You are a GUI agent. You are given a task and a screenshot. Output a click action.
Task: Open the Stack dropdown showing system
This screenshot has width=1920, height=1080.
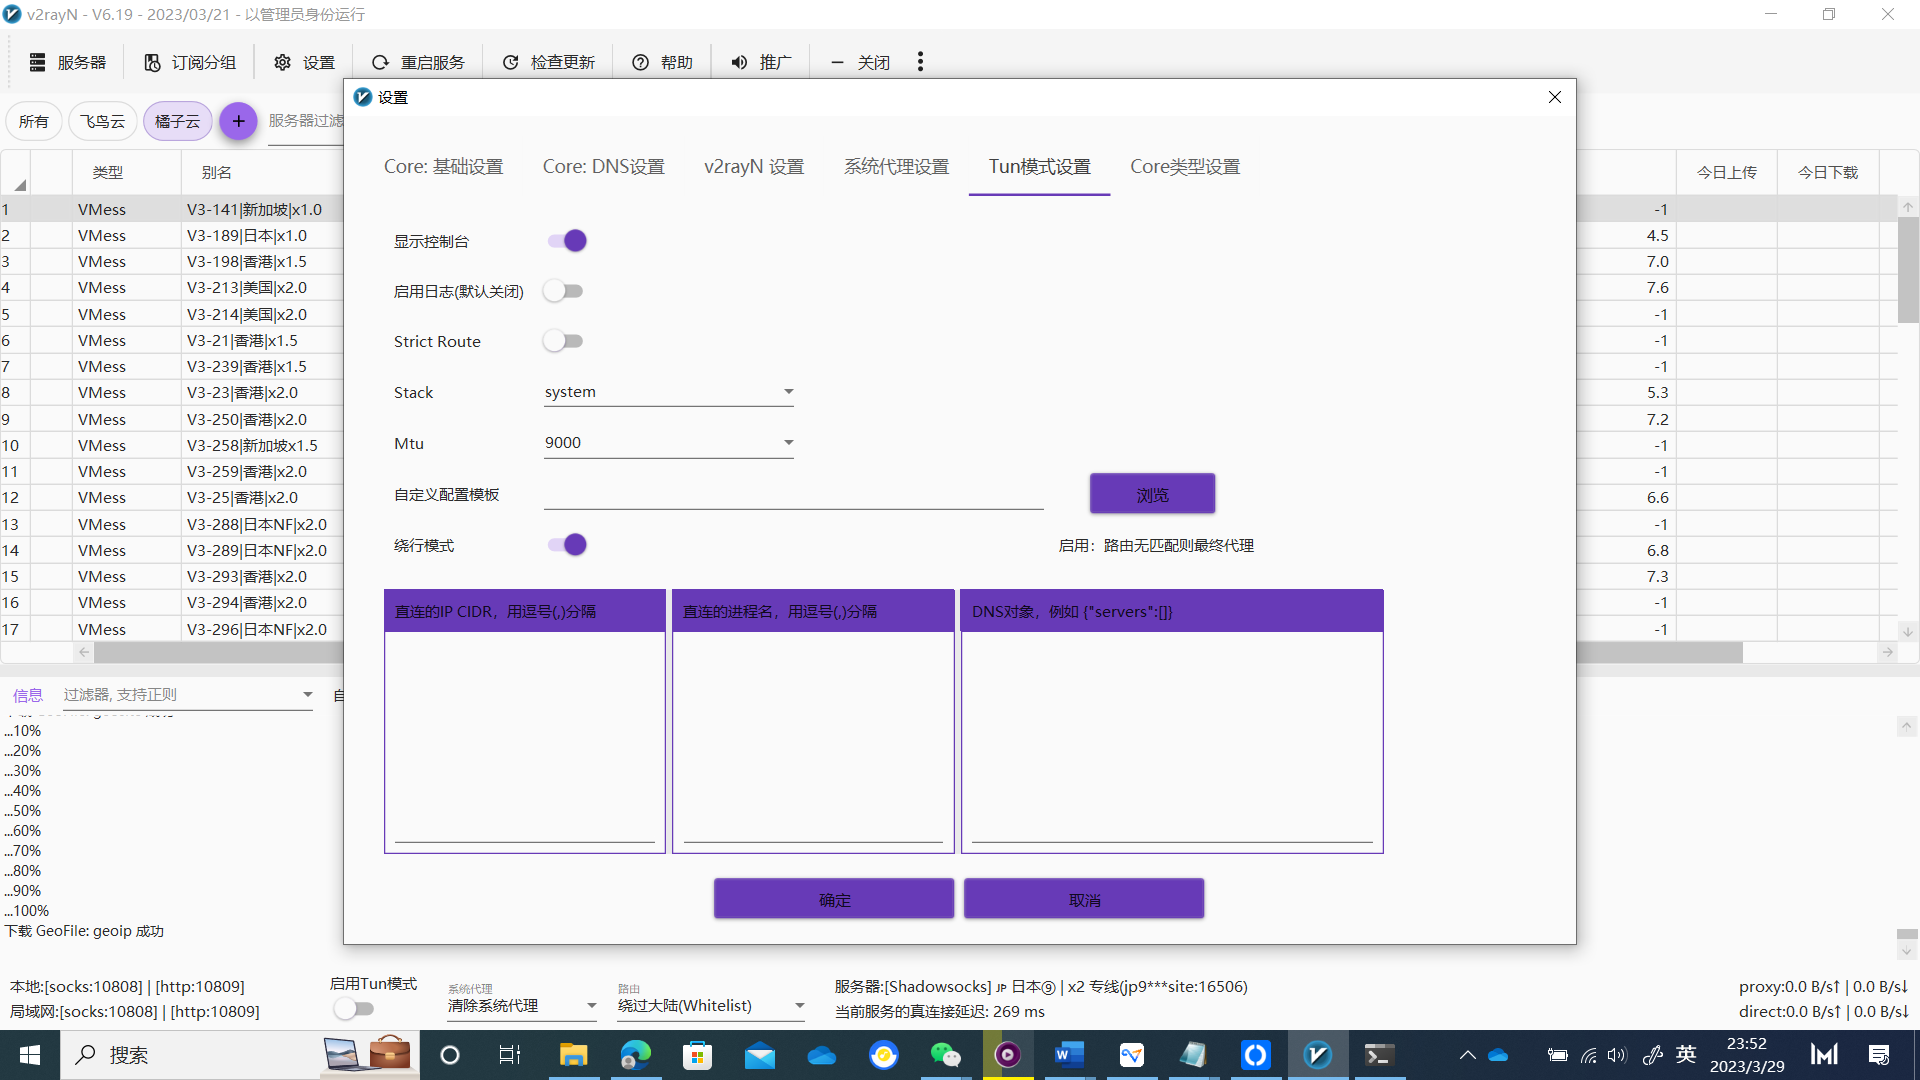coord(668,391)
